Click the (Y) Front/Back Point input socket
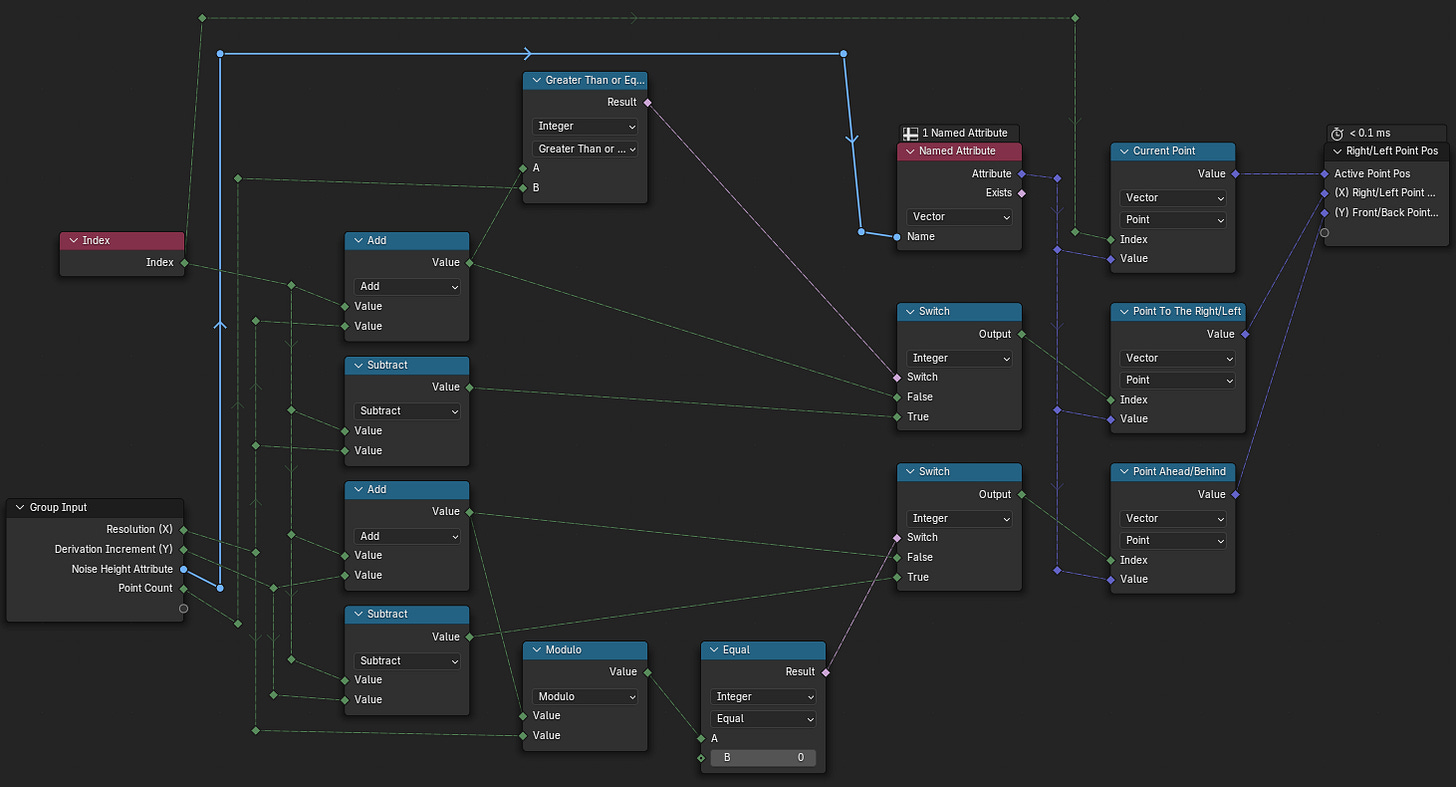 tap(1324, 212)
